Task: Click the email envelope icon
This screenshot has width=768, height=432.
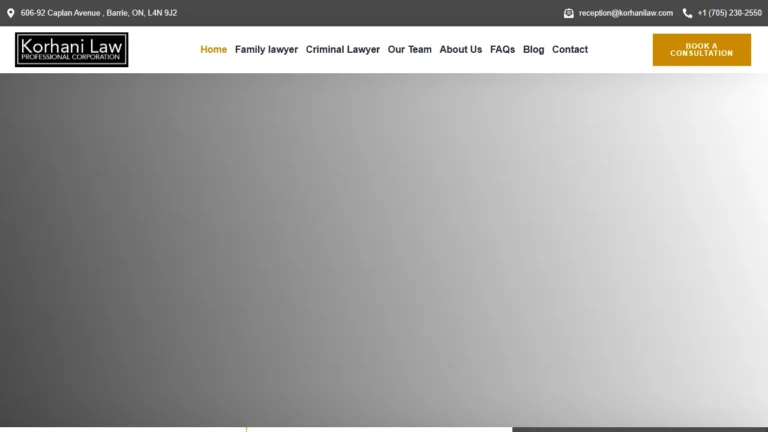Action: [x=568, y=13]
